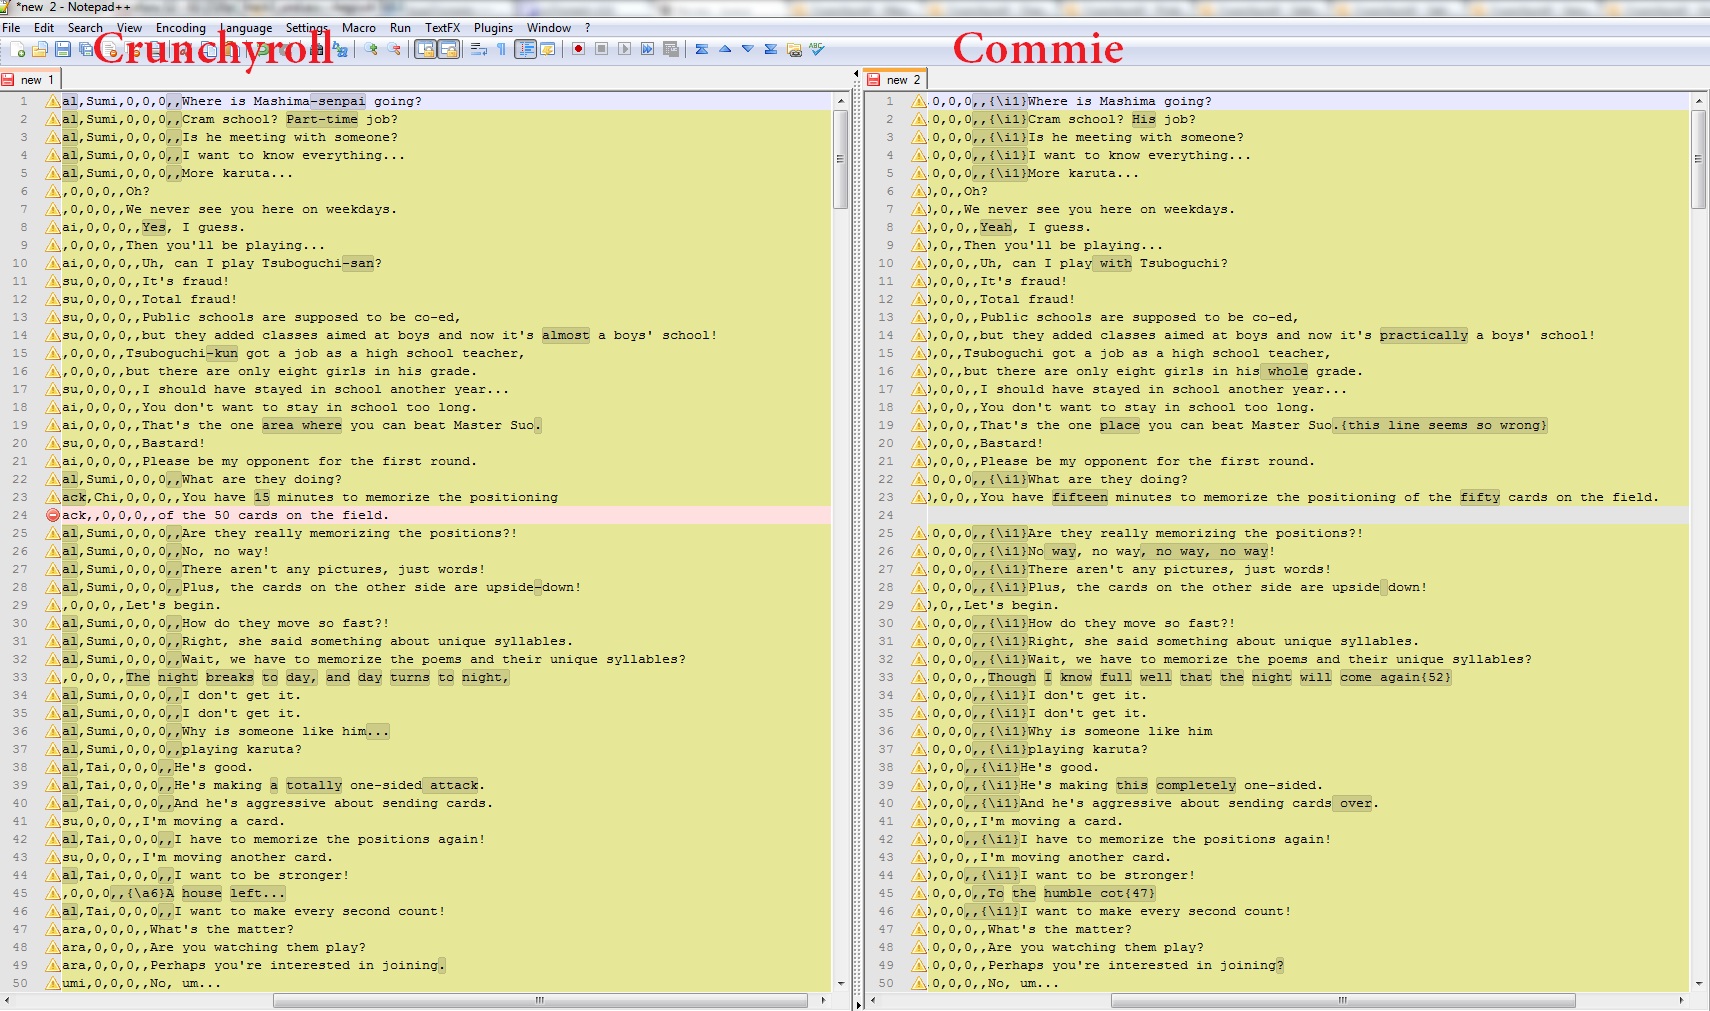This screenshot has width=1710, height=1011.
Task: Click comment '{this line seems so wrong}'
Action: [x=1443, y=425]
